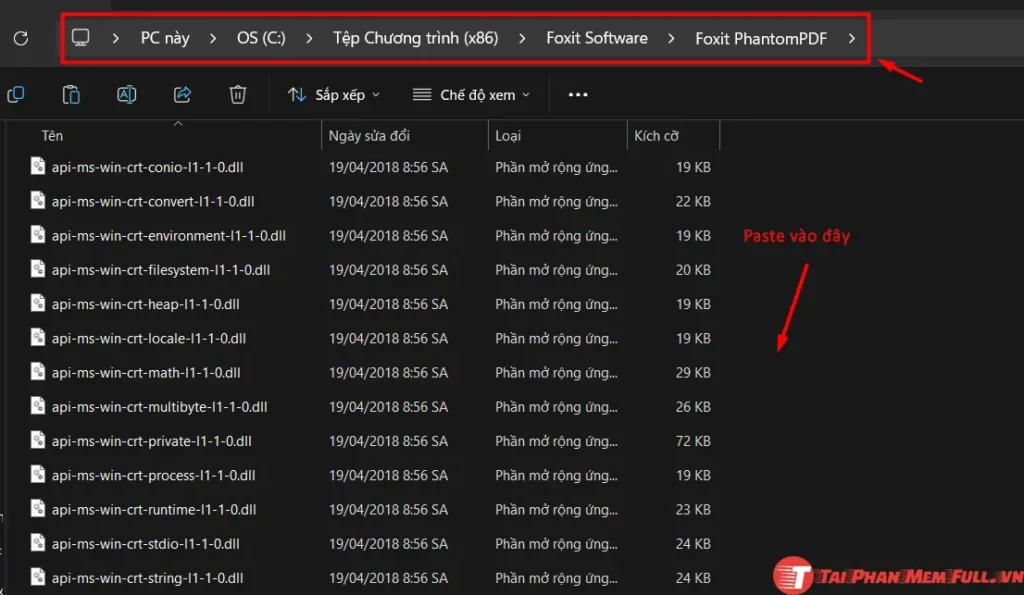Click the Delete (trash) icon in the toolbar
1024x595 pixels.
tap(237, 94)
